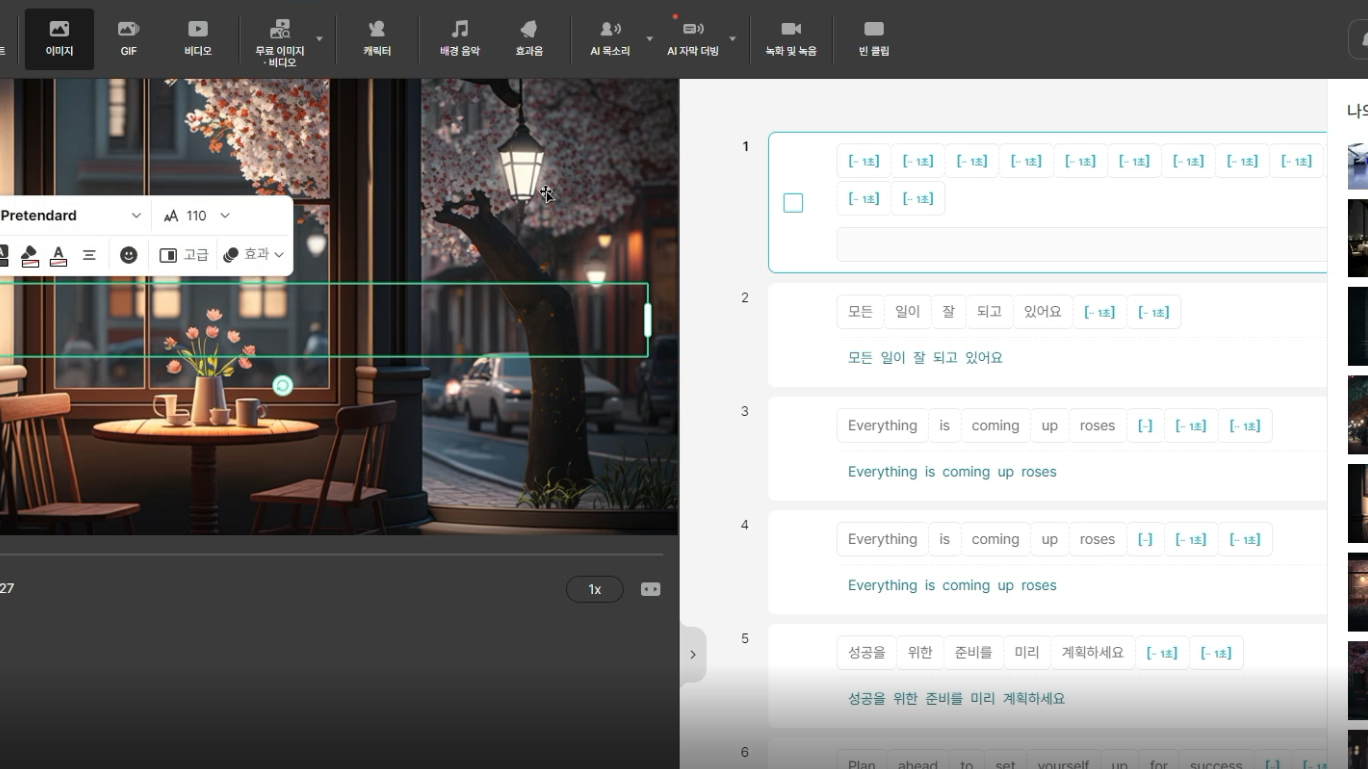Screen dimensions: 1368x769
Task: Start 녹화 및 녹음 recording
Action: point(791,39)
